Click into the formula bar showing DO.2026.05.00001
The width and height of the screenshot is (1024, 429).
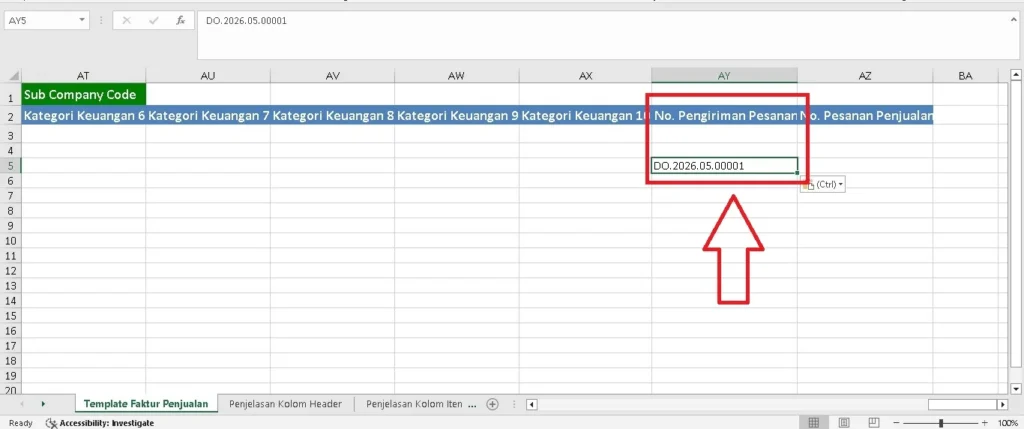pyautogui.click(x=607, y=36)
